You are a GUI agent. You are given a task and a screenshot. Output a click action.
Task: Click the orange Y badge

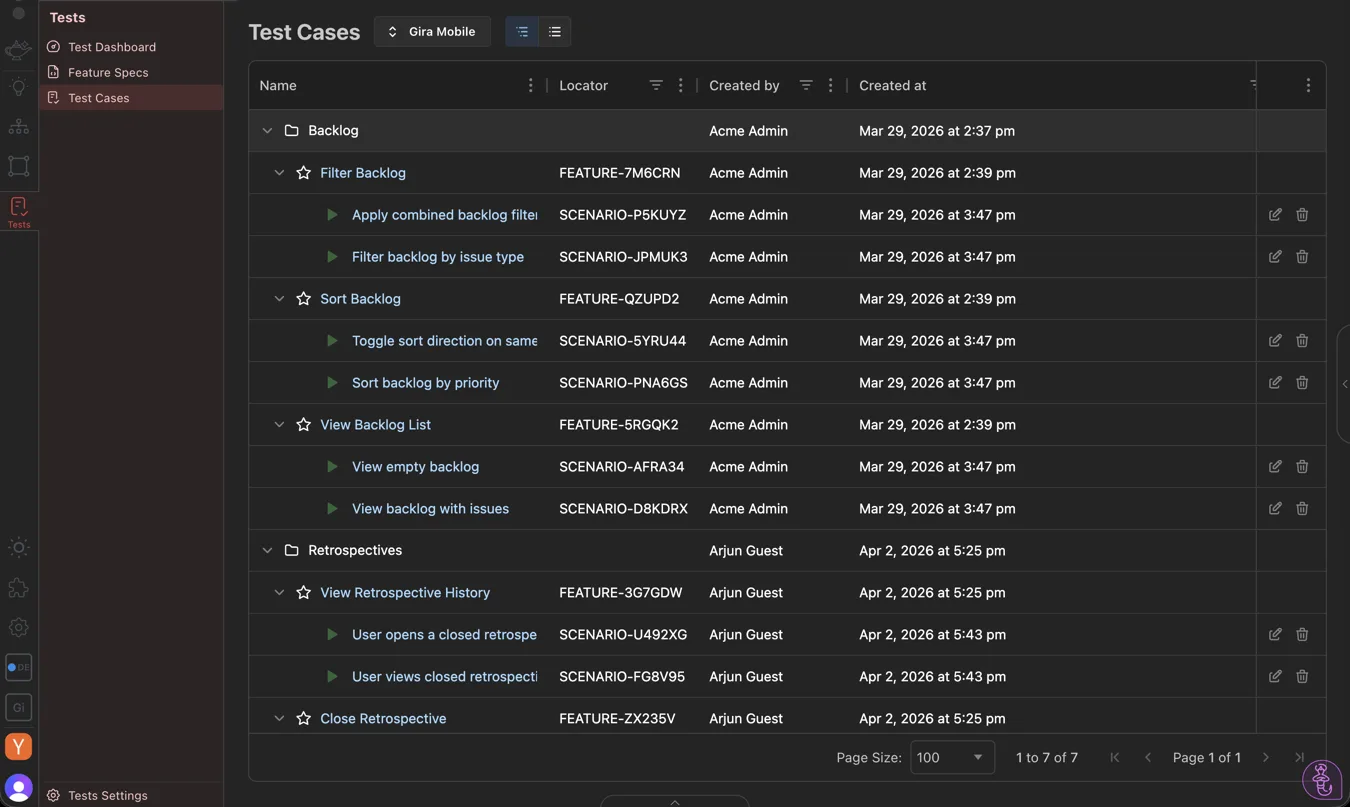coord(18,747)
